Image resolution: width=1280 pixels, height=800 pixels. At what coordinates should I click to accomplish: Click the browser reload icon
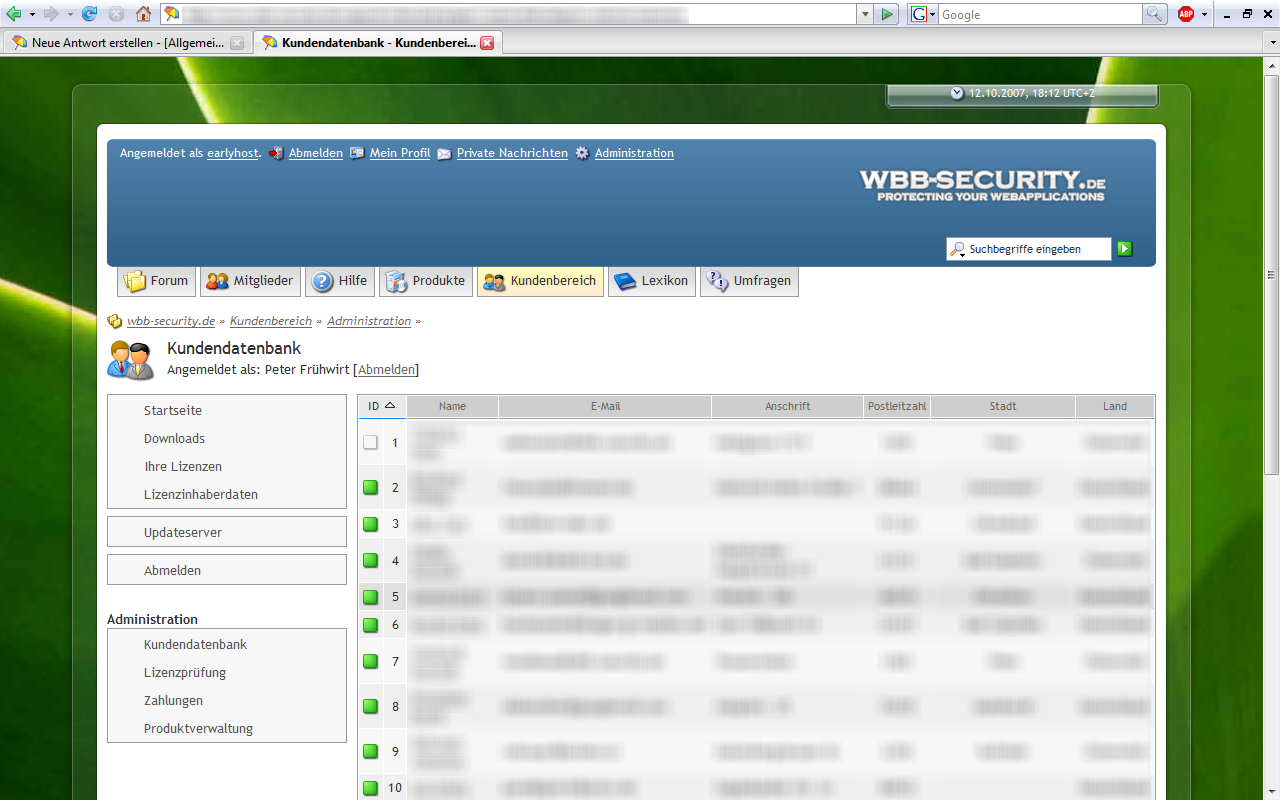(x=90, y=14)
